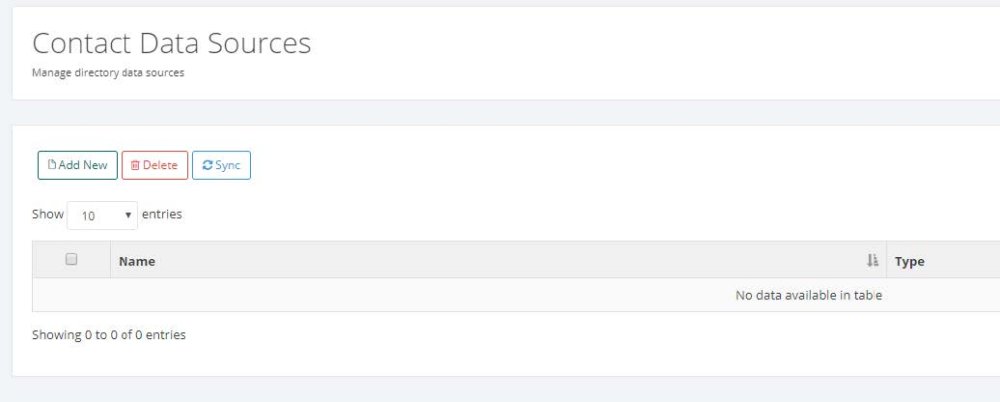Click the Manage directory data sources subtitle
Viewport: 1000px width, 402px height.
[x=108, y=73]
